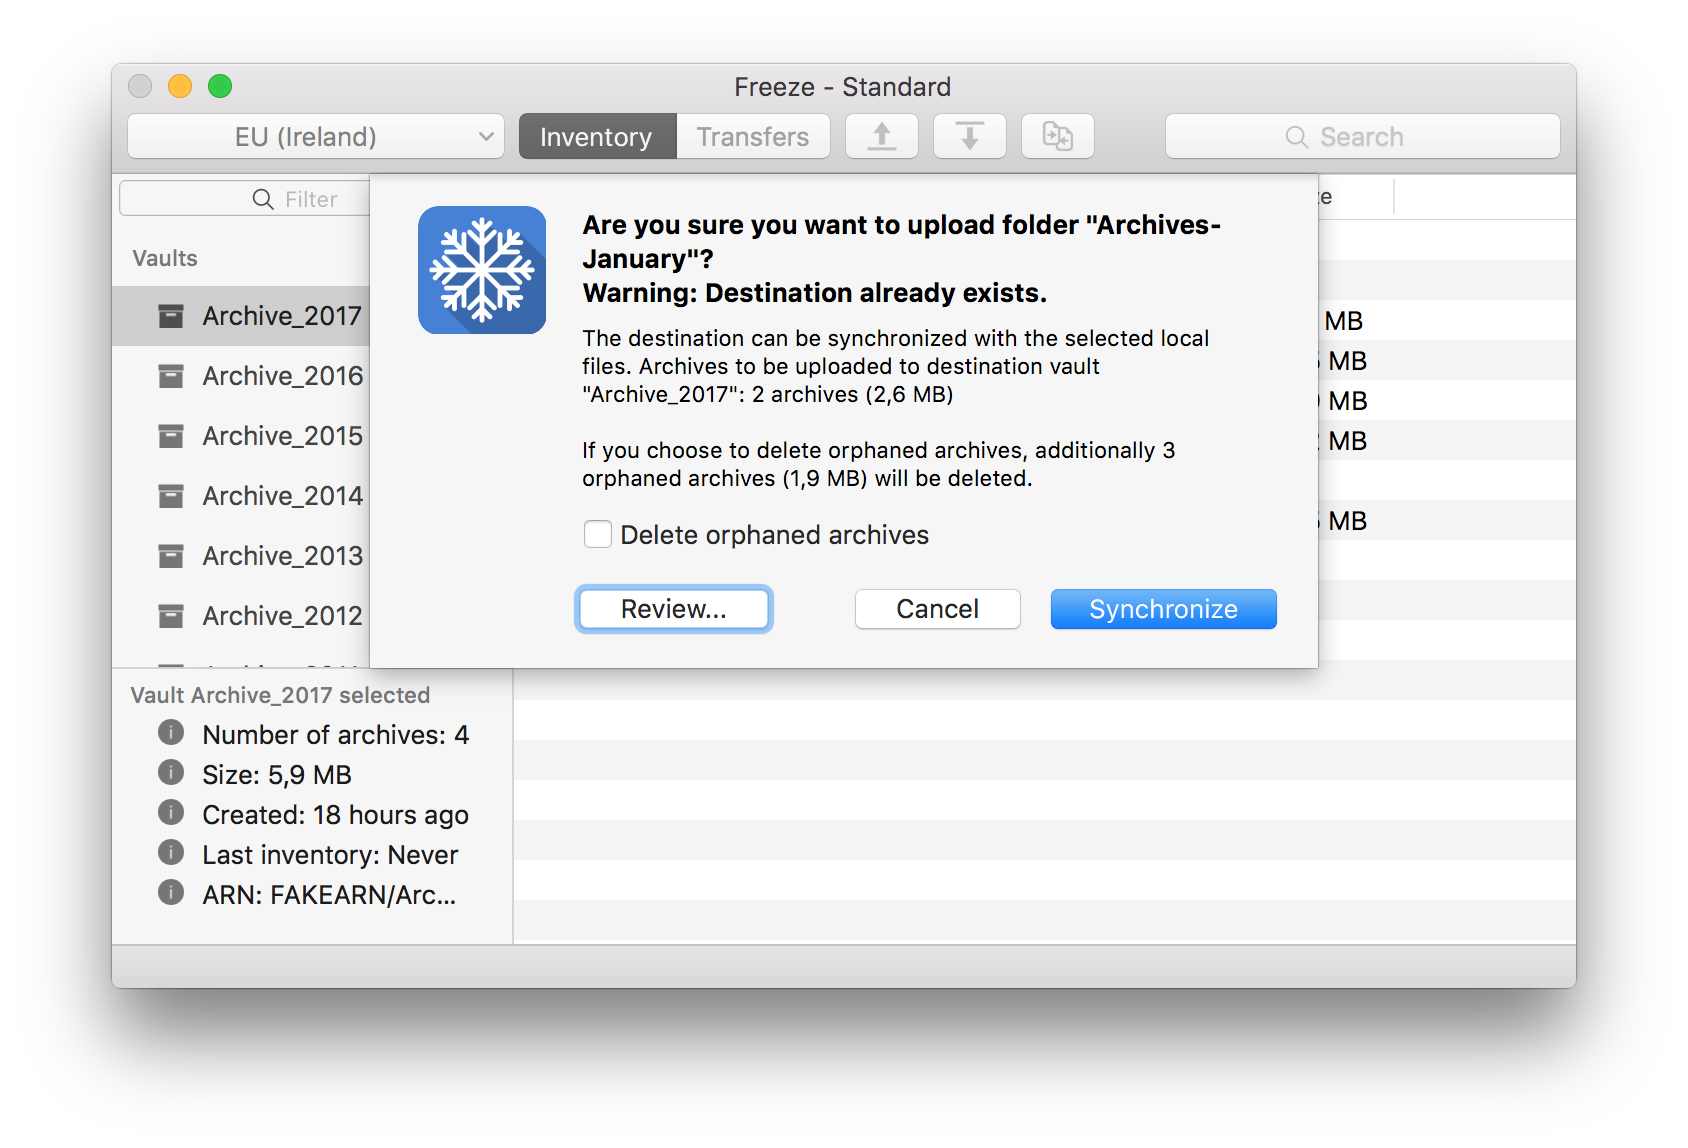Switch to the Inventory tab
Screen dimensions: 1688x1148
click(597, 136)
